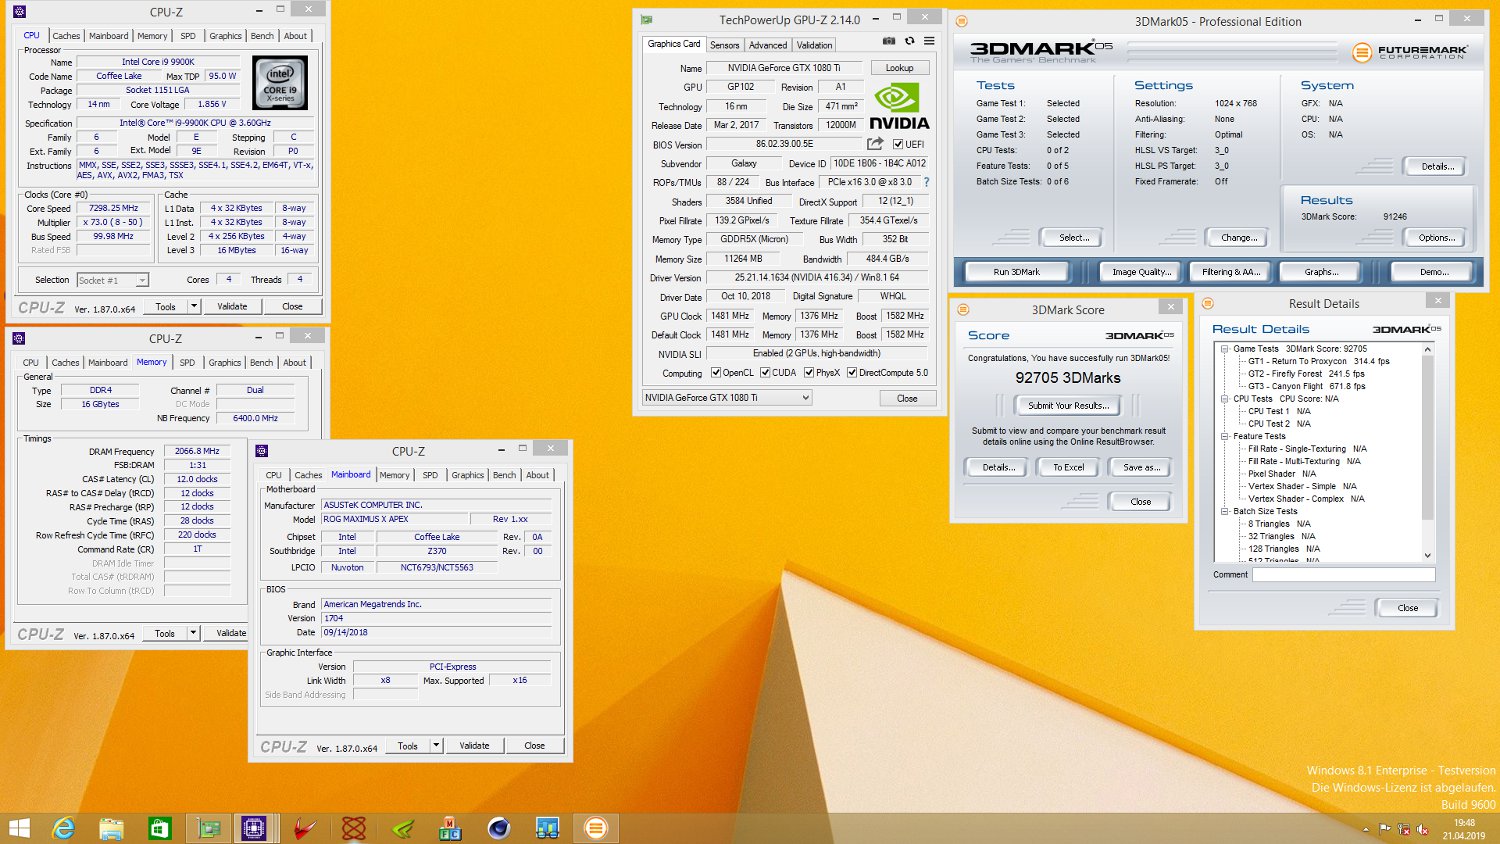Click the Bus Interface question mark
This screenshot has width=1500, height=844.
[926, 182]
